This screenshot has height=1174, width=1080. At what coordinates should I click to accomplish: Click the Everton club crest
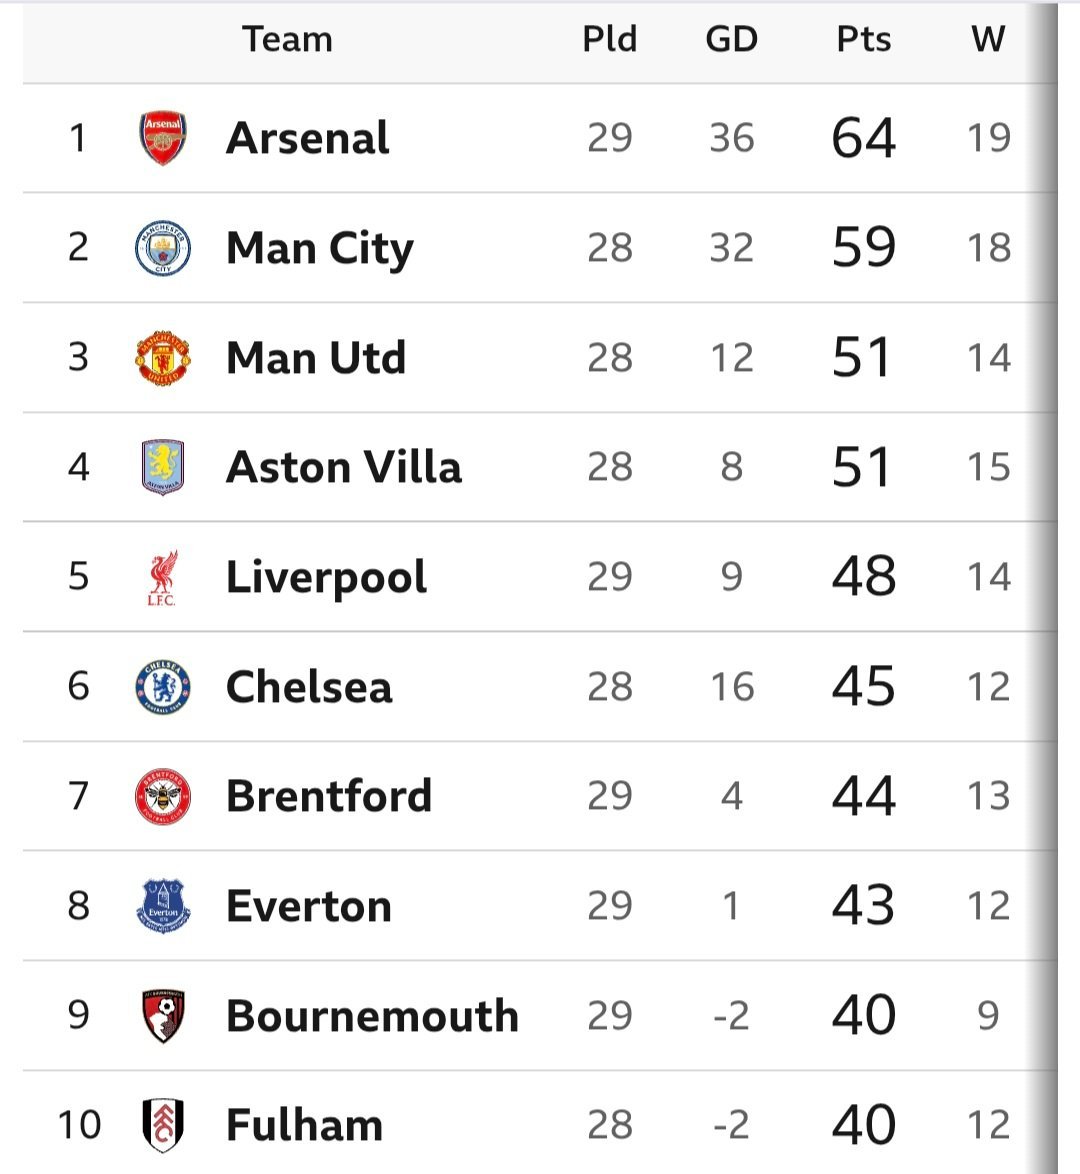click(162, 906)
